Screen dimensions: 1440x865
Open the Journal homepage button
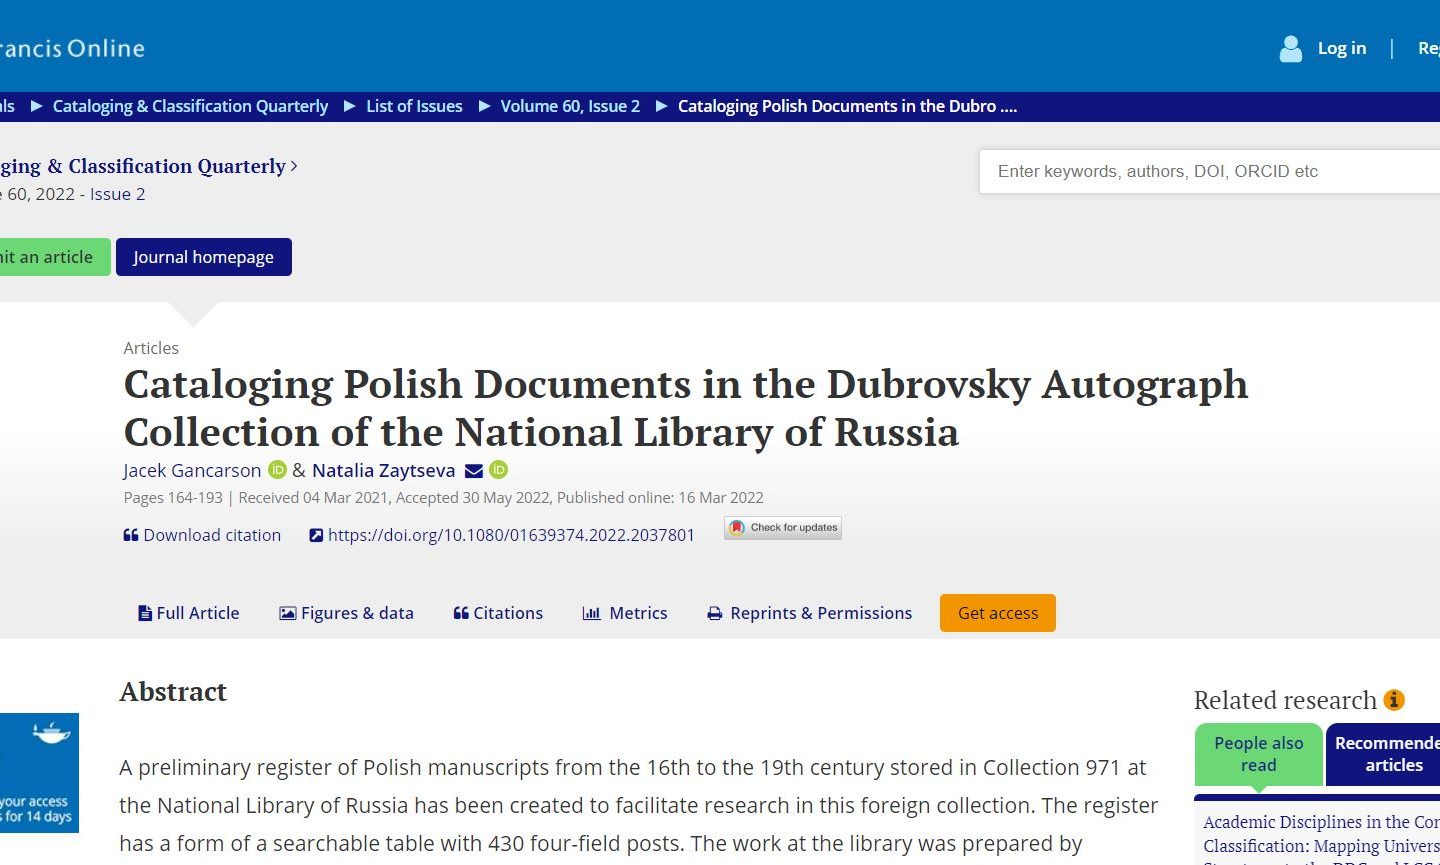click(x=204, y=257)
